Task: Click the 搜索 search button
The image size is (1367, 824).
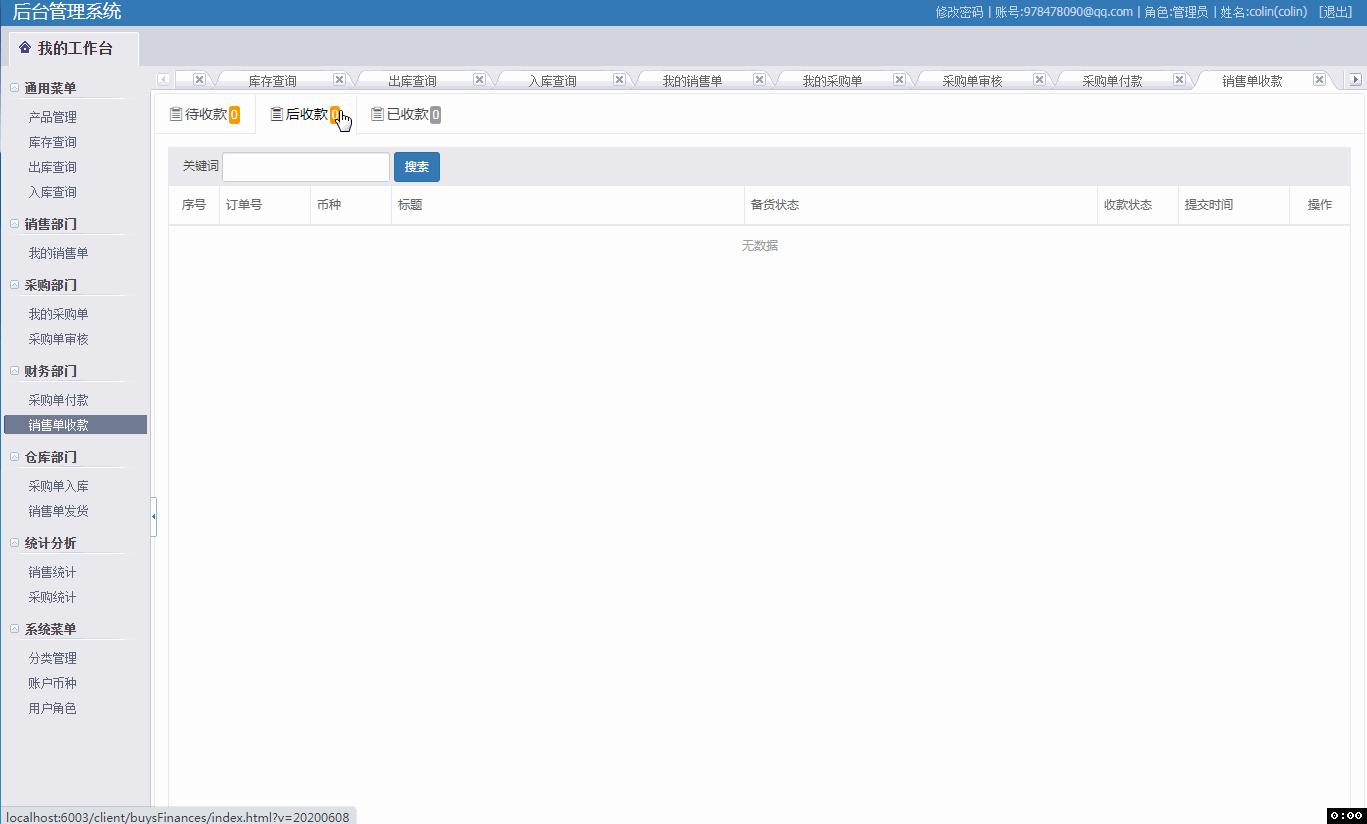Action: click(x=417, y=166)
